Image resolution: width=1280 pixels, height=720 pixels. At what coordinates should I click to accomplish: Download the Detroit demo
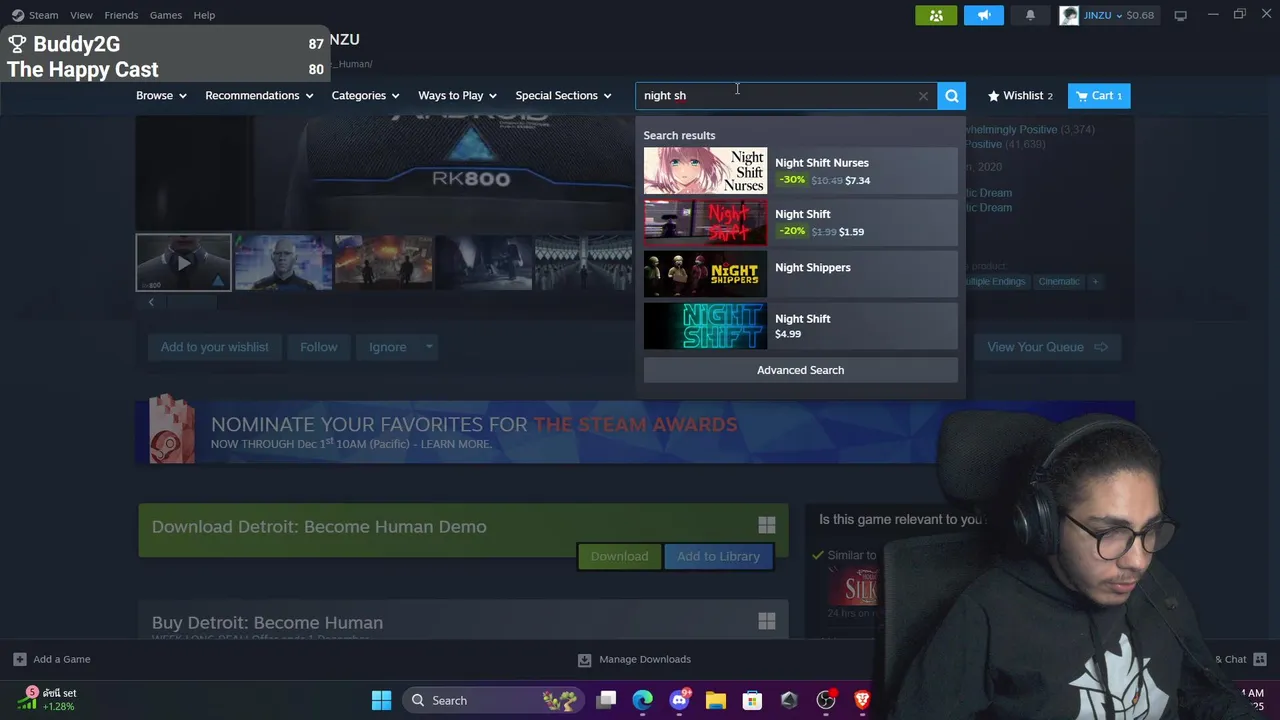pyautogui.click(x=619, y=556)
